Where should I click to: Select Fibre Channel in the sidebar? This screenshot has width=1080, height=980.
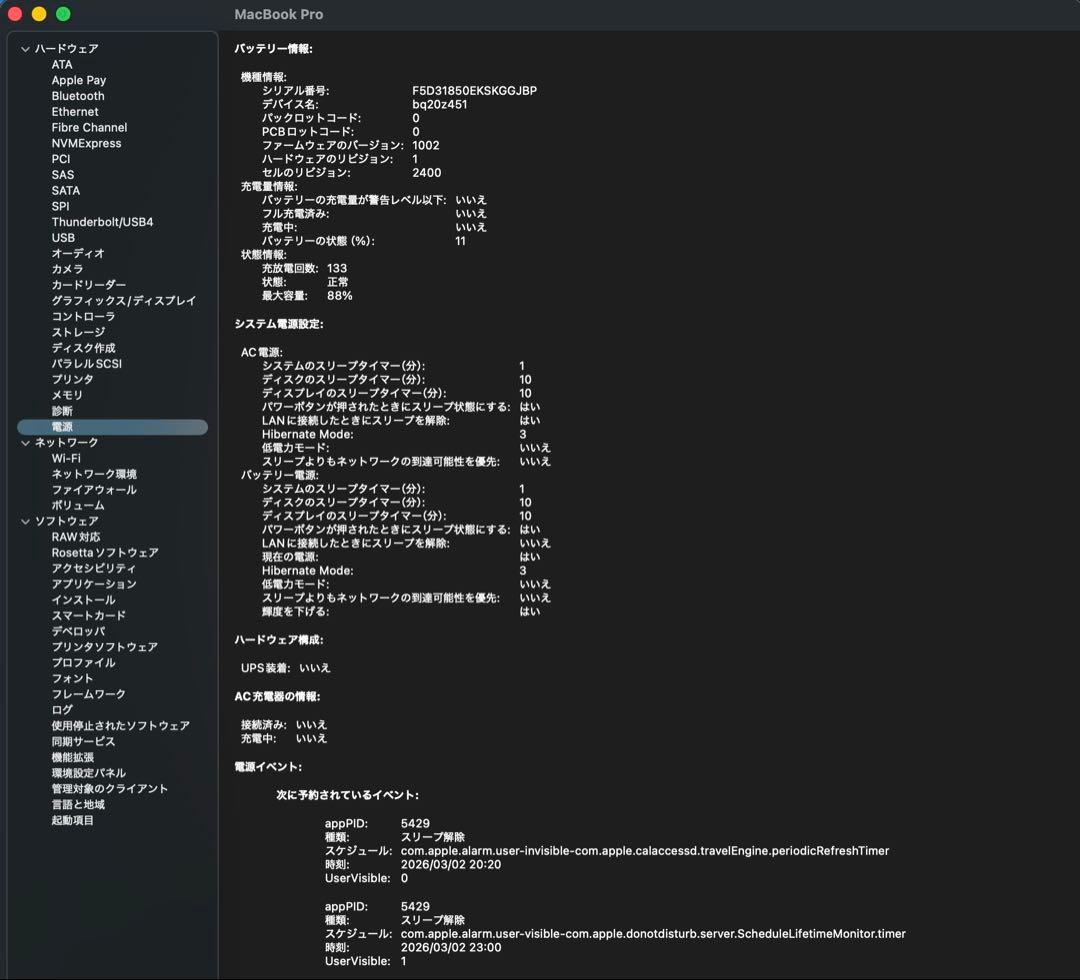coord(90,127)
